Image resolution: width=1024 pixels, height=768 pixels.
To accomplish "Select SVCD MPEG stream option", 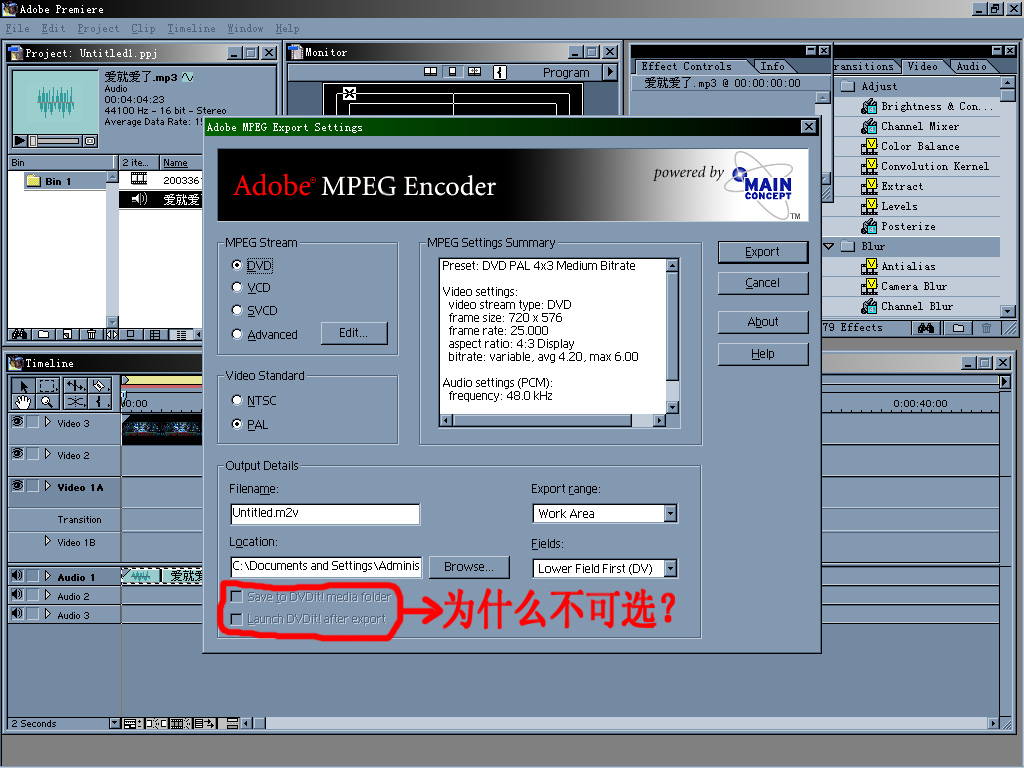I will coord(237,311).
